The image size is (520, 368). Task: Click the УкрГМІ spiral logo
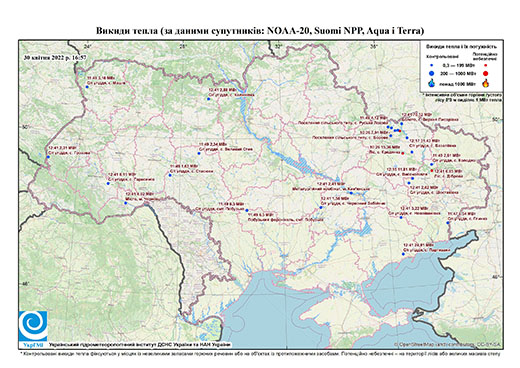coord(33,326)
